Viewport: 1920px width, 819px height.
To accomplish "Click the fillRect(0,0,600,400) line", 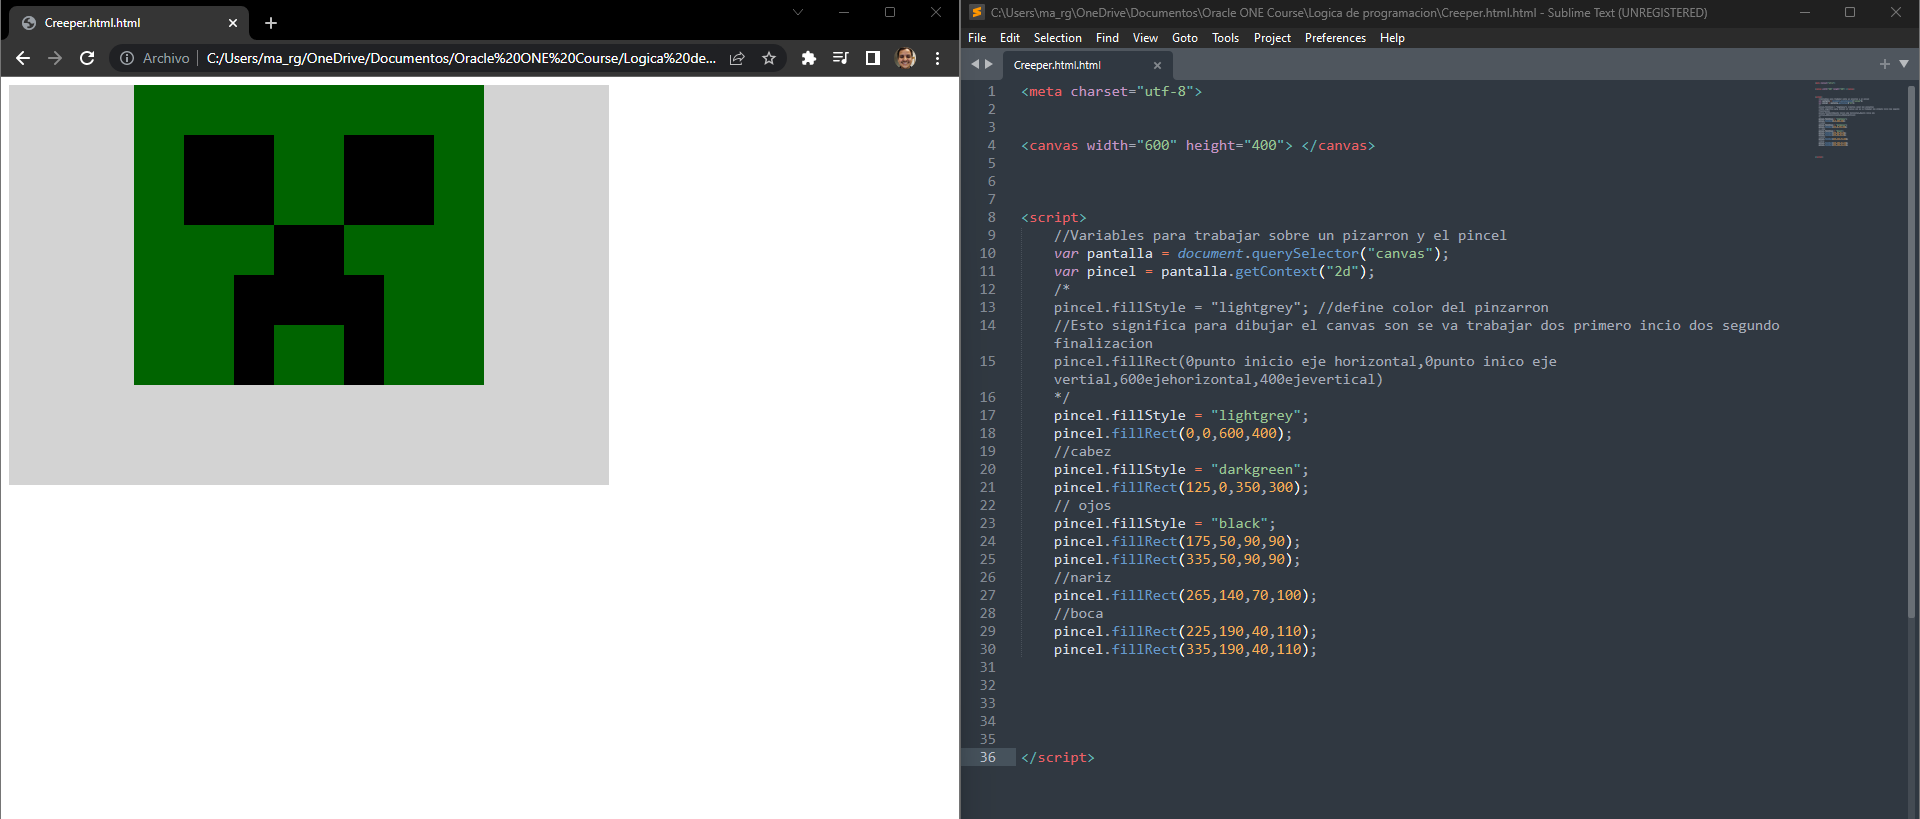I will point(1173,433).
